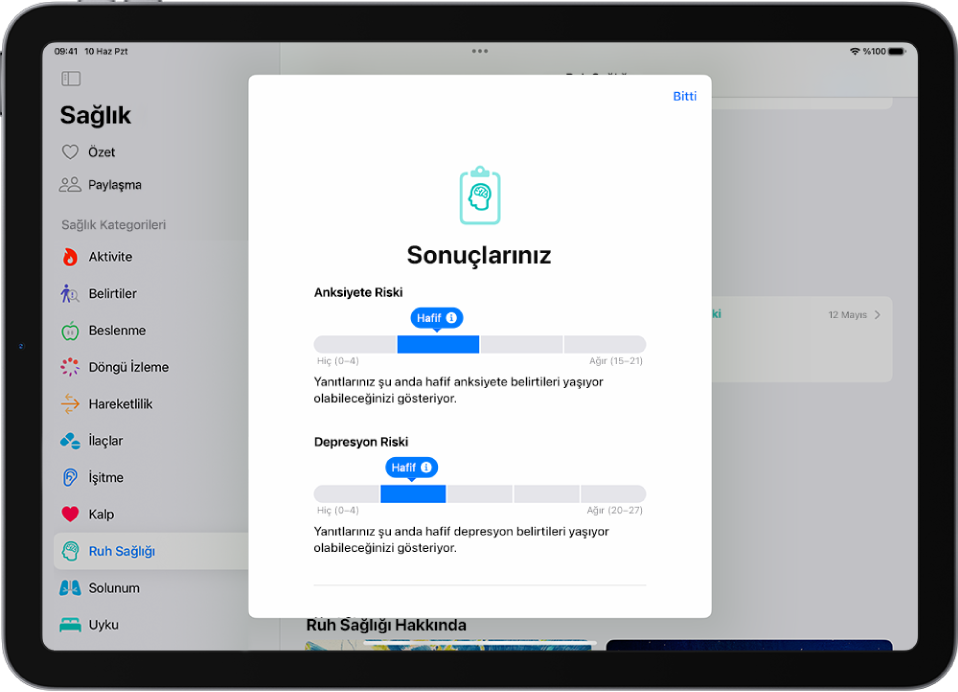958x692 pixels.
Task: Select Paylaşma in the sidebar
Action: (x=115, y=184)
